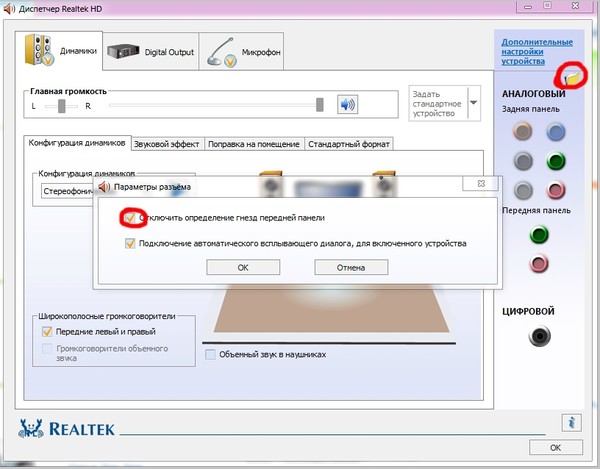Screen dimensions: 600x469
Task: Click the grey rear panel jack beside the green jack
Action: (523, 161)
